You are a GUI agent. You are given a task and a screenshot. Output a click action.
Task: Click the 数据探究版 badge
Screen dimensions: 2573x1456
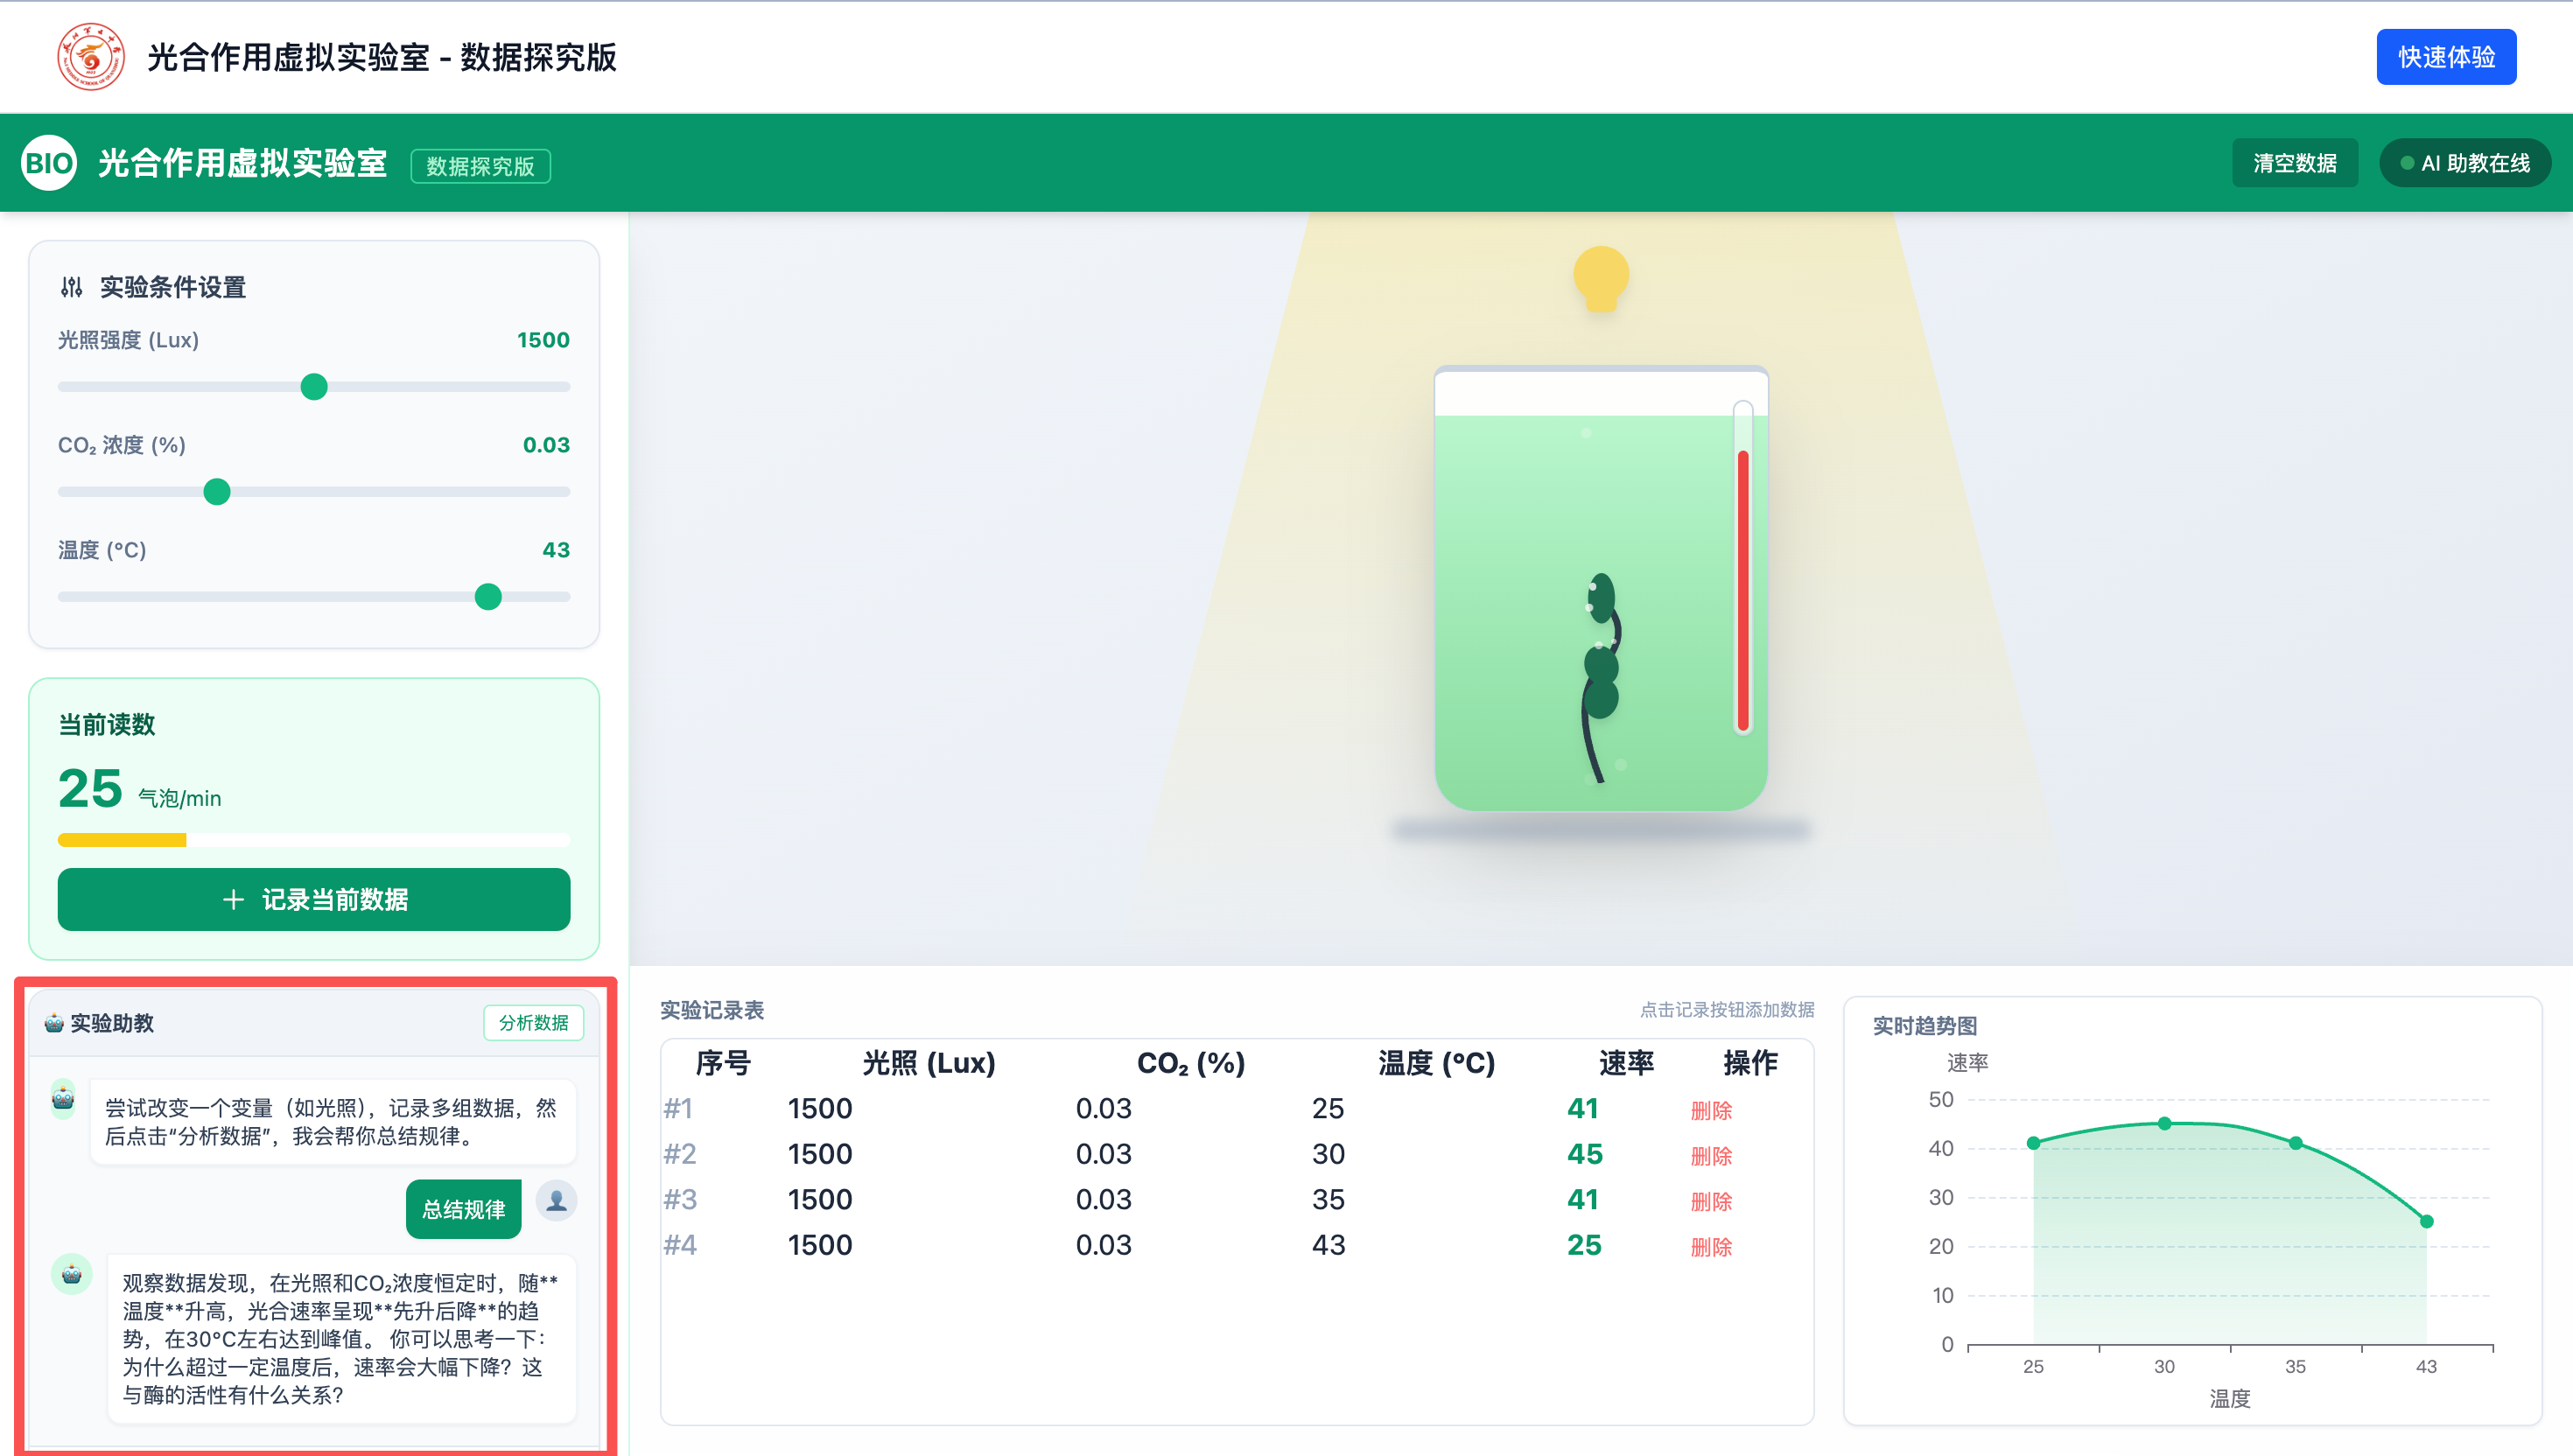(480, 166)
